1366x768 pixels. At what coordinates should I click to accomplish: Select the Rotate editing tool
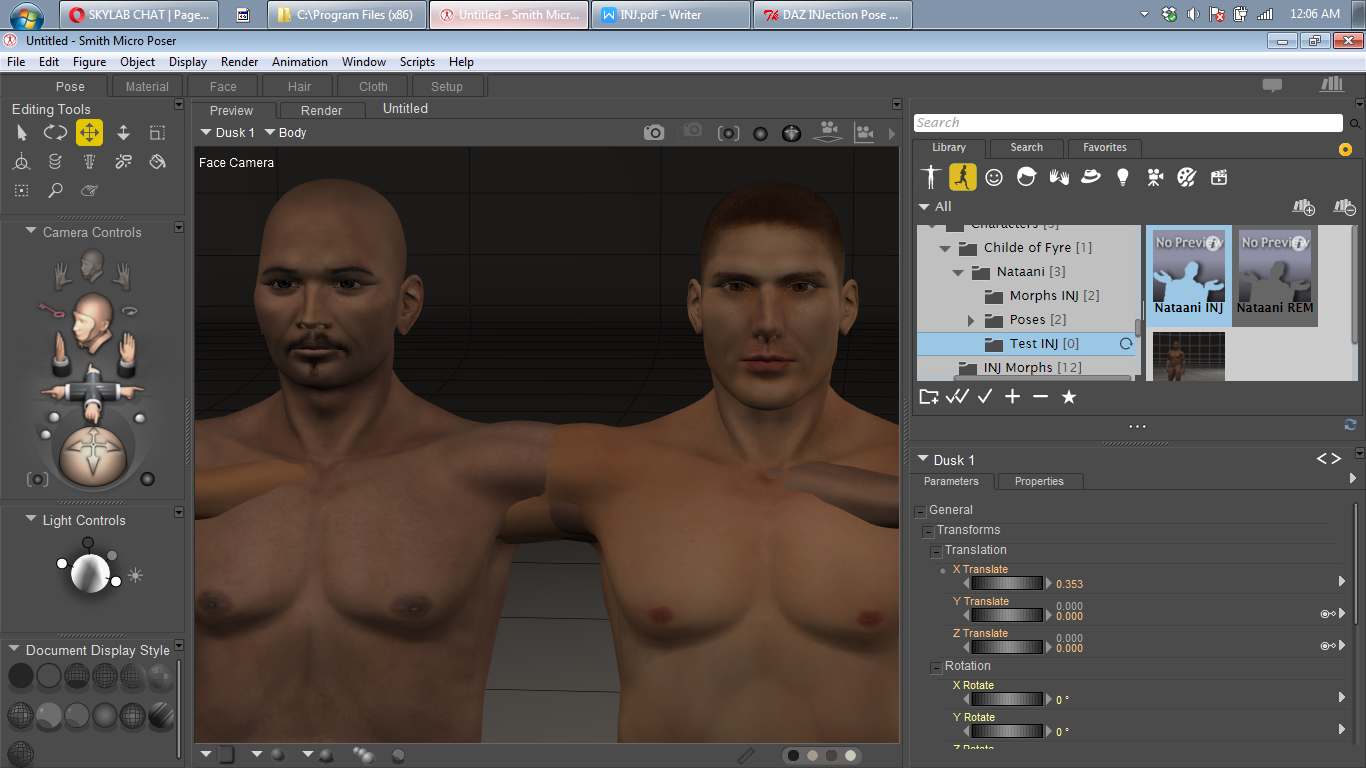coord(55,132)
